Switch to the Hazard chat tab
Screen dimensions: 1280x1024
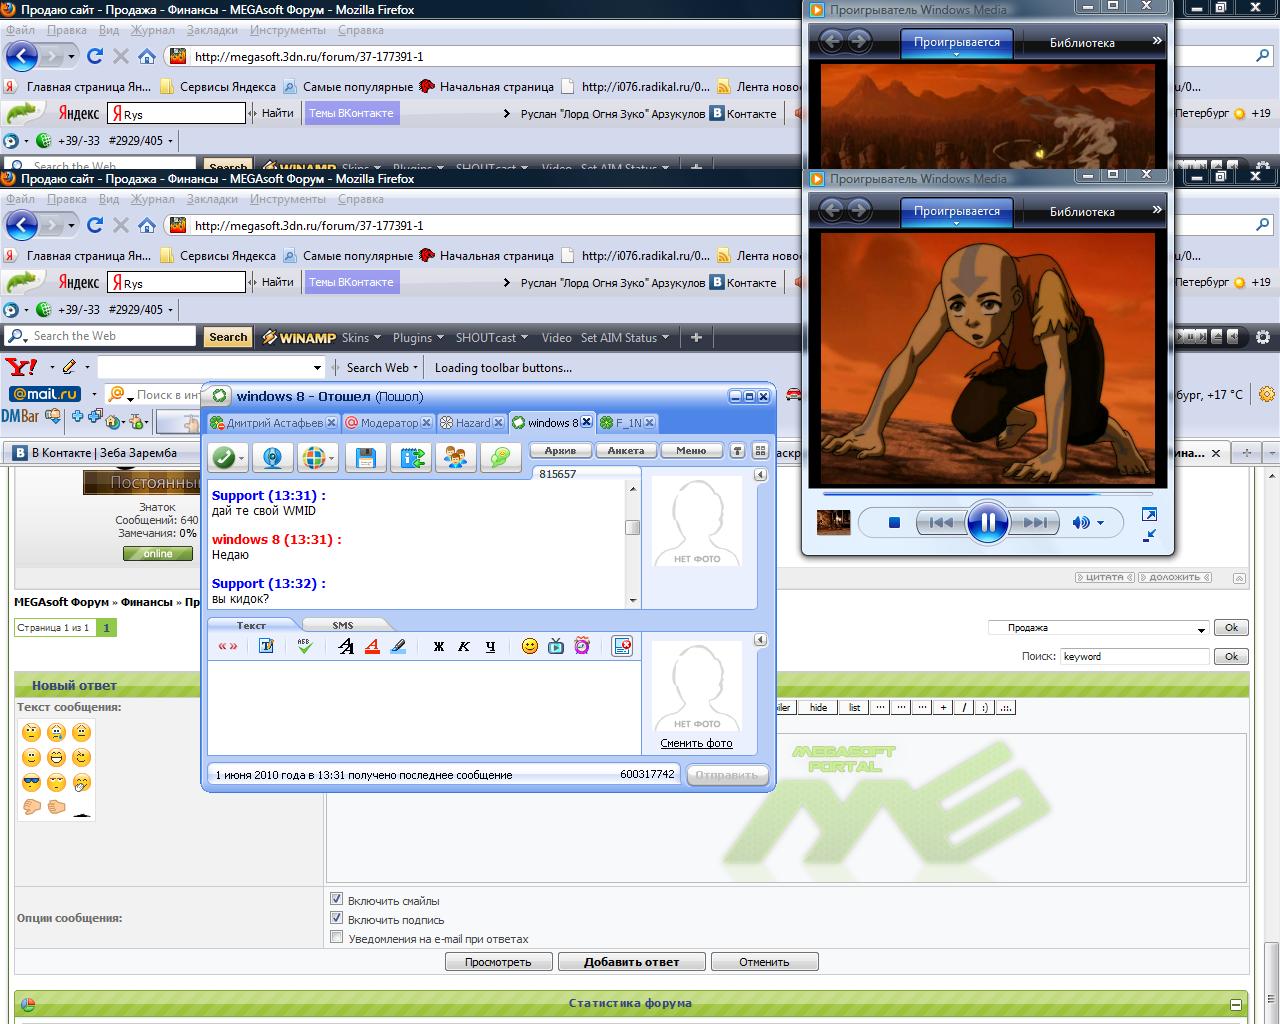click(472, 423)
